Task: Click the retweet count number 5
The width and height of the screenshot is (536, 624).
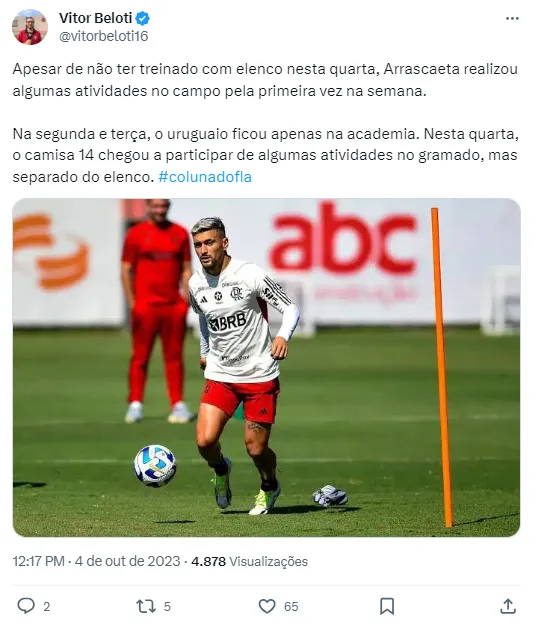Action: (167, 606)
